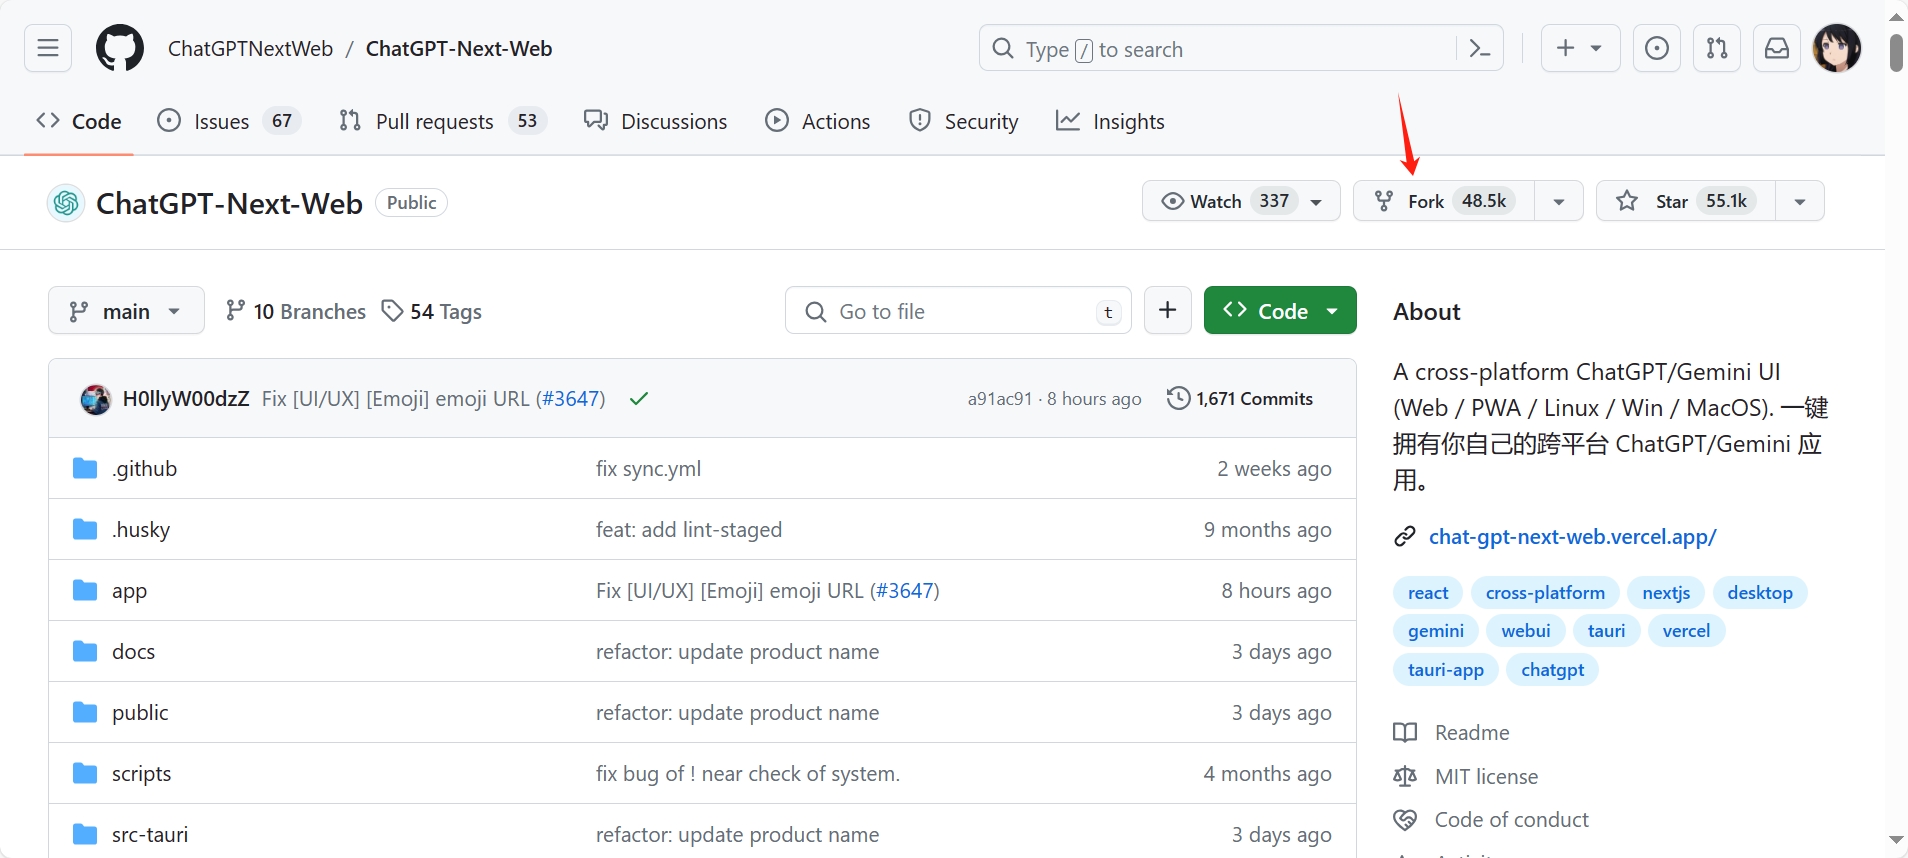Open the src-tauri folder
Screen dimensions: 1908x858
tap(150, 834)
